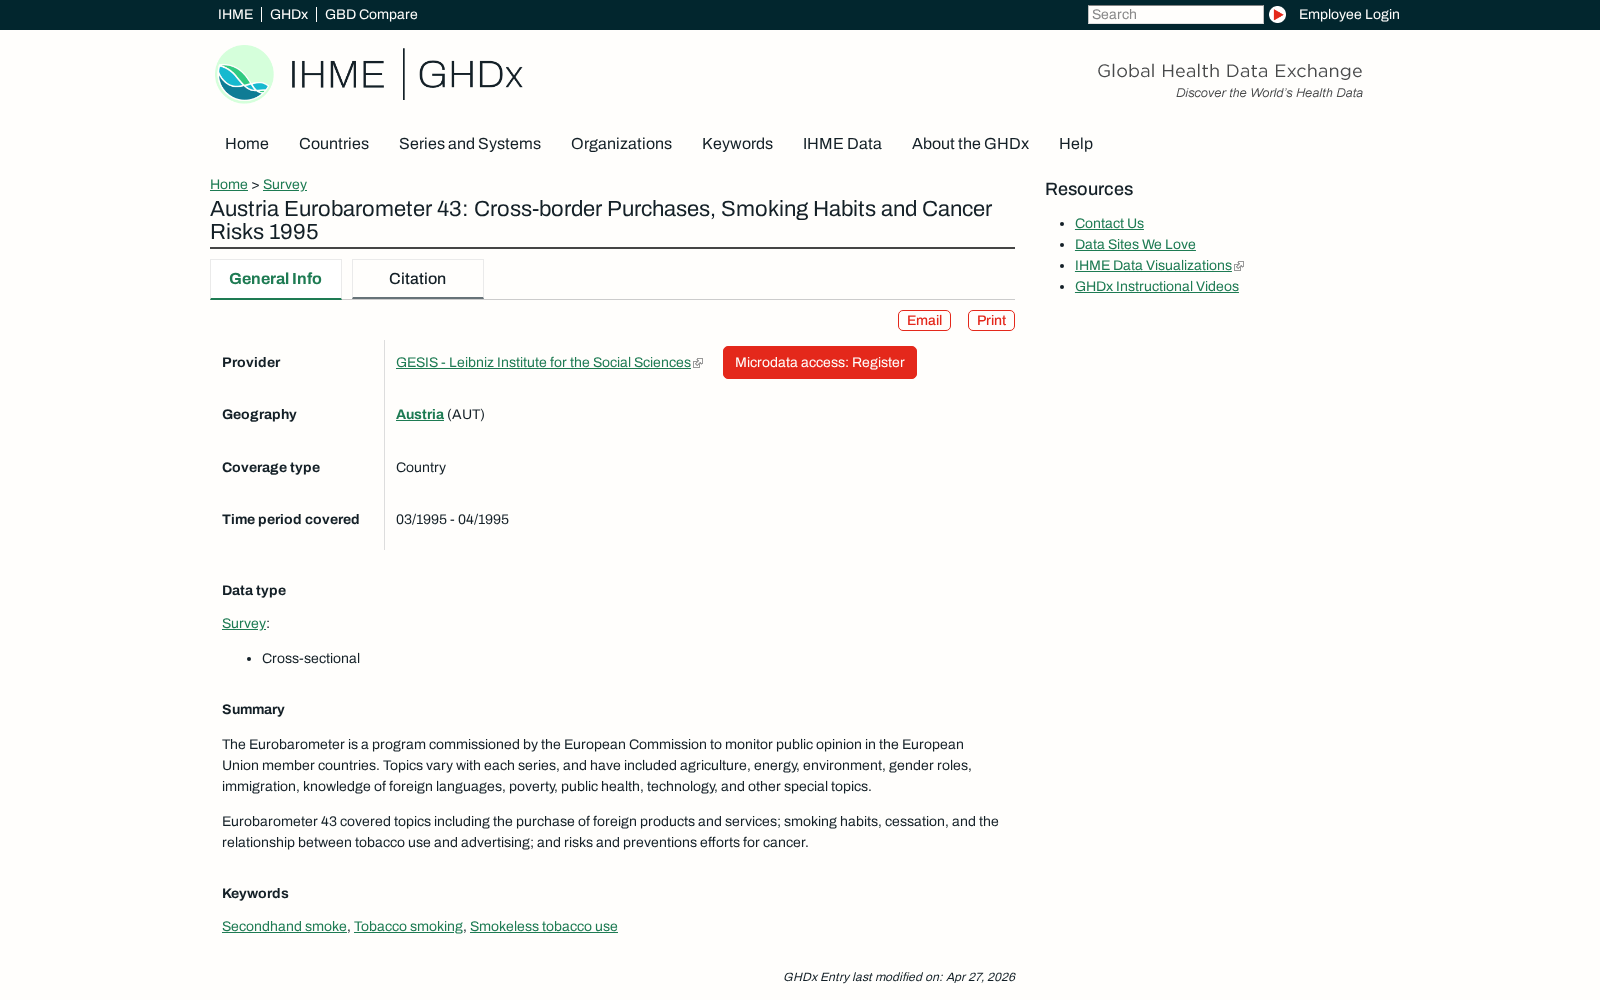The width and height of the screenshot is (1600, 1000).
Task: Click the 'Global Health Data Exchange' header text
Action: click(x=1230, y=71)
